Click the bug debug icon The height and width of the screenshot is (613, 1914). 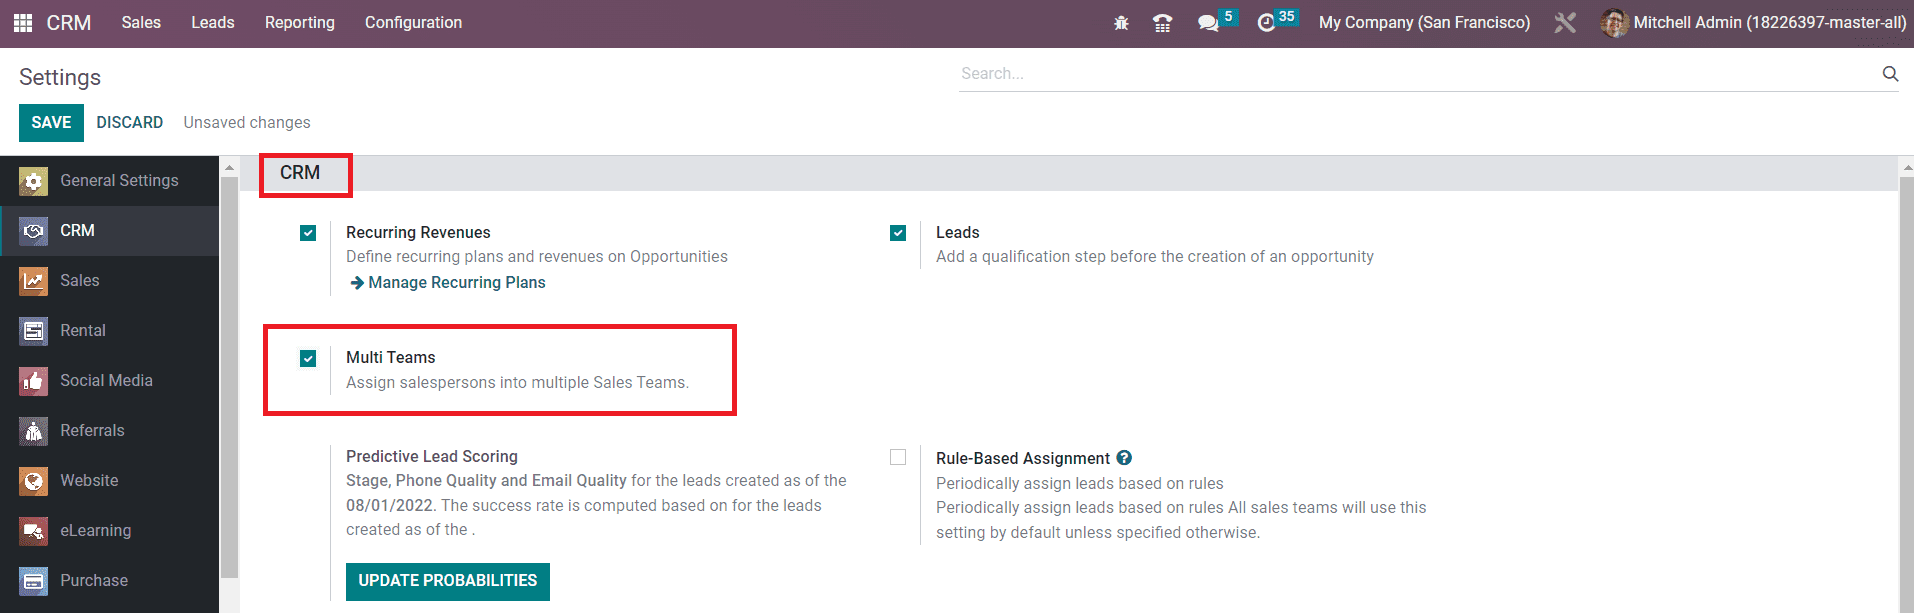[x=1121, y=23]
